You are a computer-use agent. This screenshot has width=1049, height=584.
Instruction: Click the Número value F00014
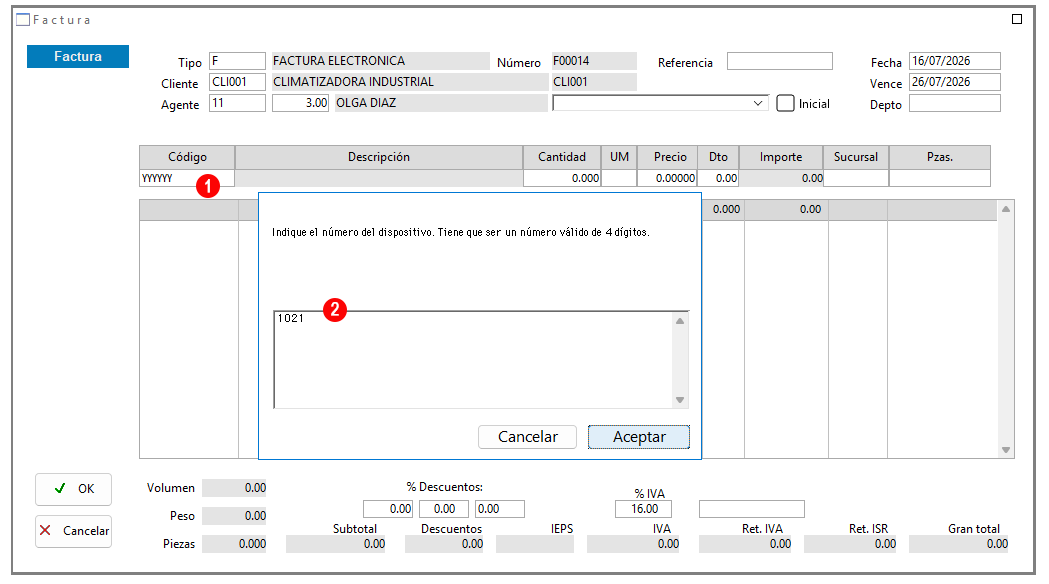(594, 61)
